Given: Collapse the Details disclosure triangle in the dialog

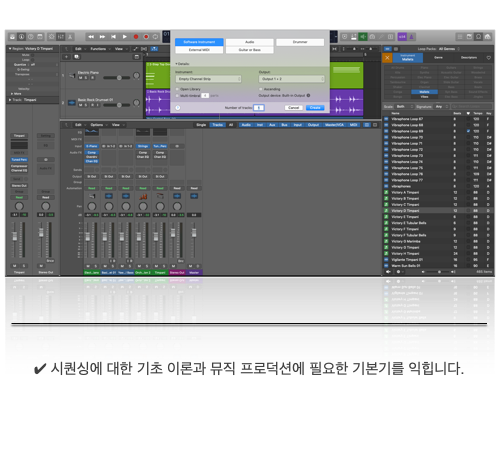Looking at the screenshot, I should [176, 64].
